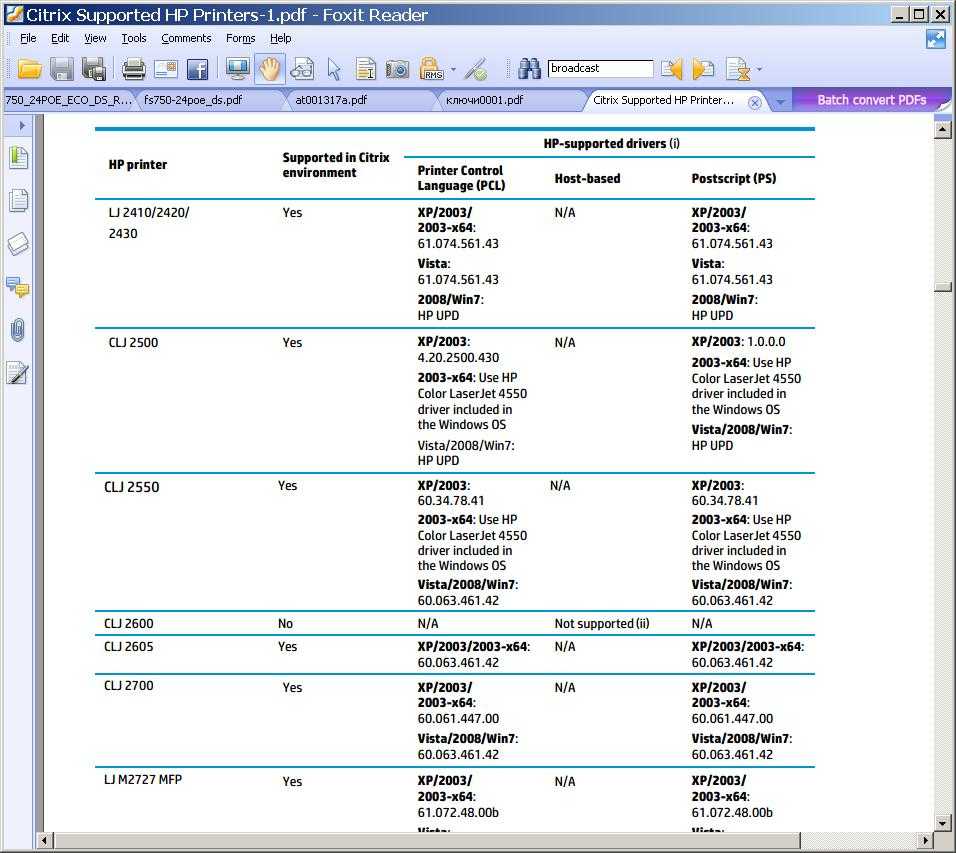The image size is (956, 853).
Task: Open the find options dropdown arrow
Action: point(759,70)
